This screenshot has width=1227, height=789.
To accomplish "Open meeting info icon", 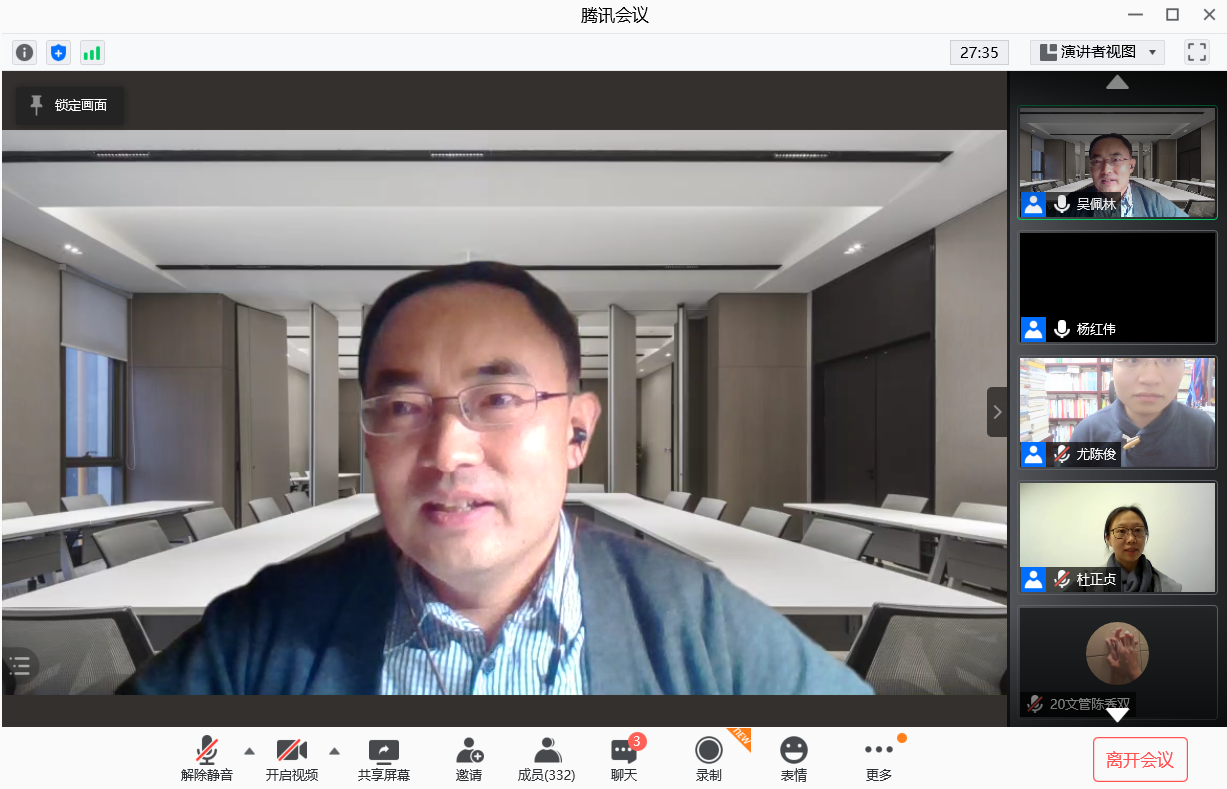I will 24,52.
